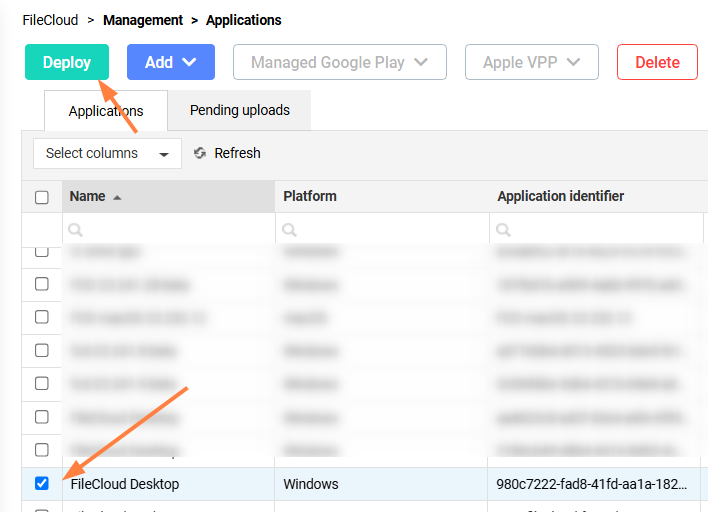Select the Applications tab
Image resolution: width=708 pixels, height=512 pixels.
pyautogui.click(x=105, y=111)
